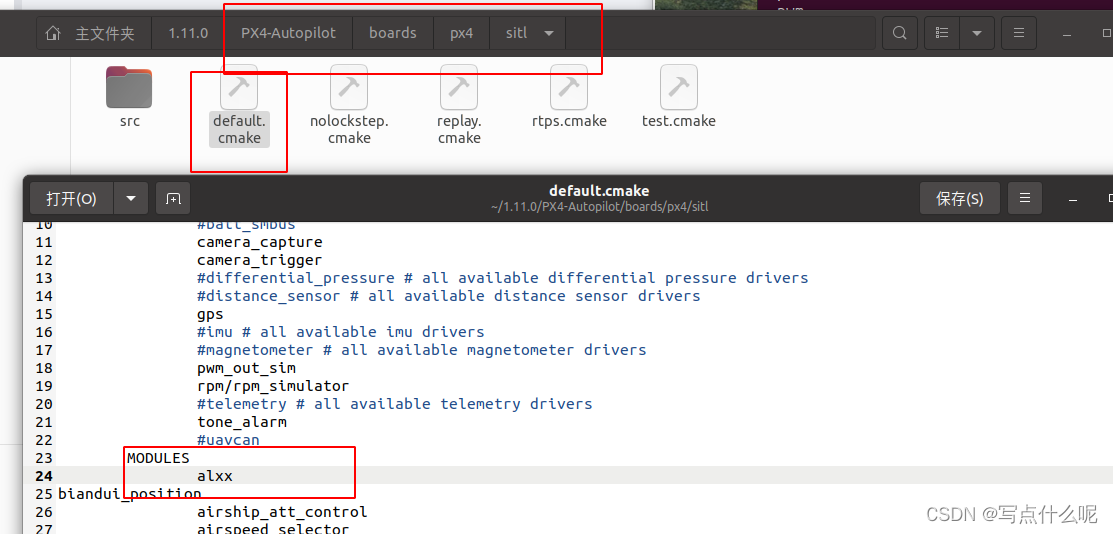Navigate to PX4-Autopilot in path bar
Viewport: 1113px width, 534px height.
click(288, 33)
